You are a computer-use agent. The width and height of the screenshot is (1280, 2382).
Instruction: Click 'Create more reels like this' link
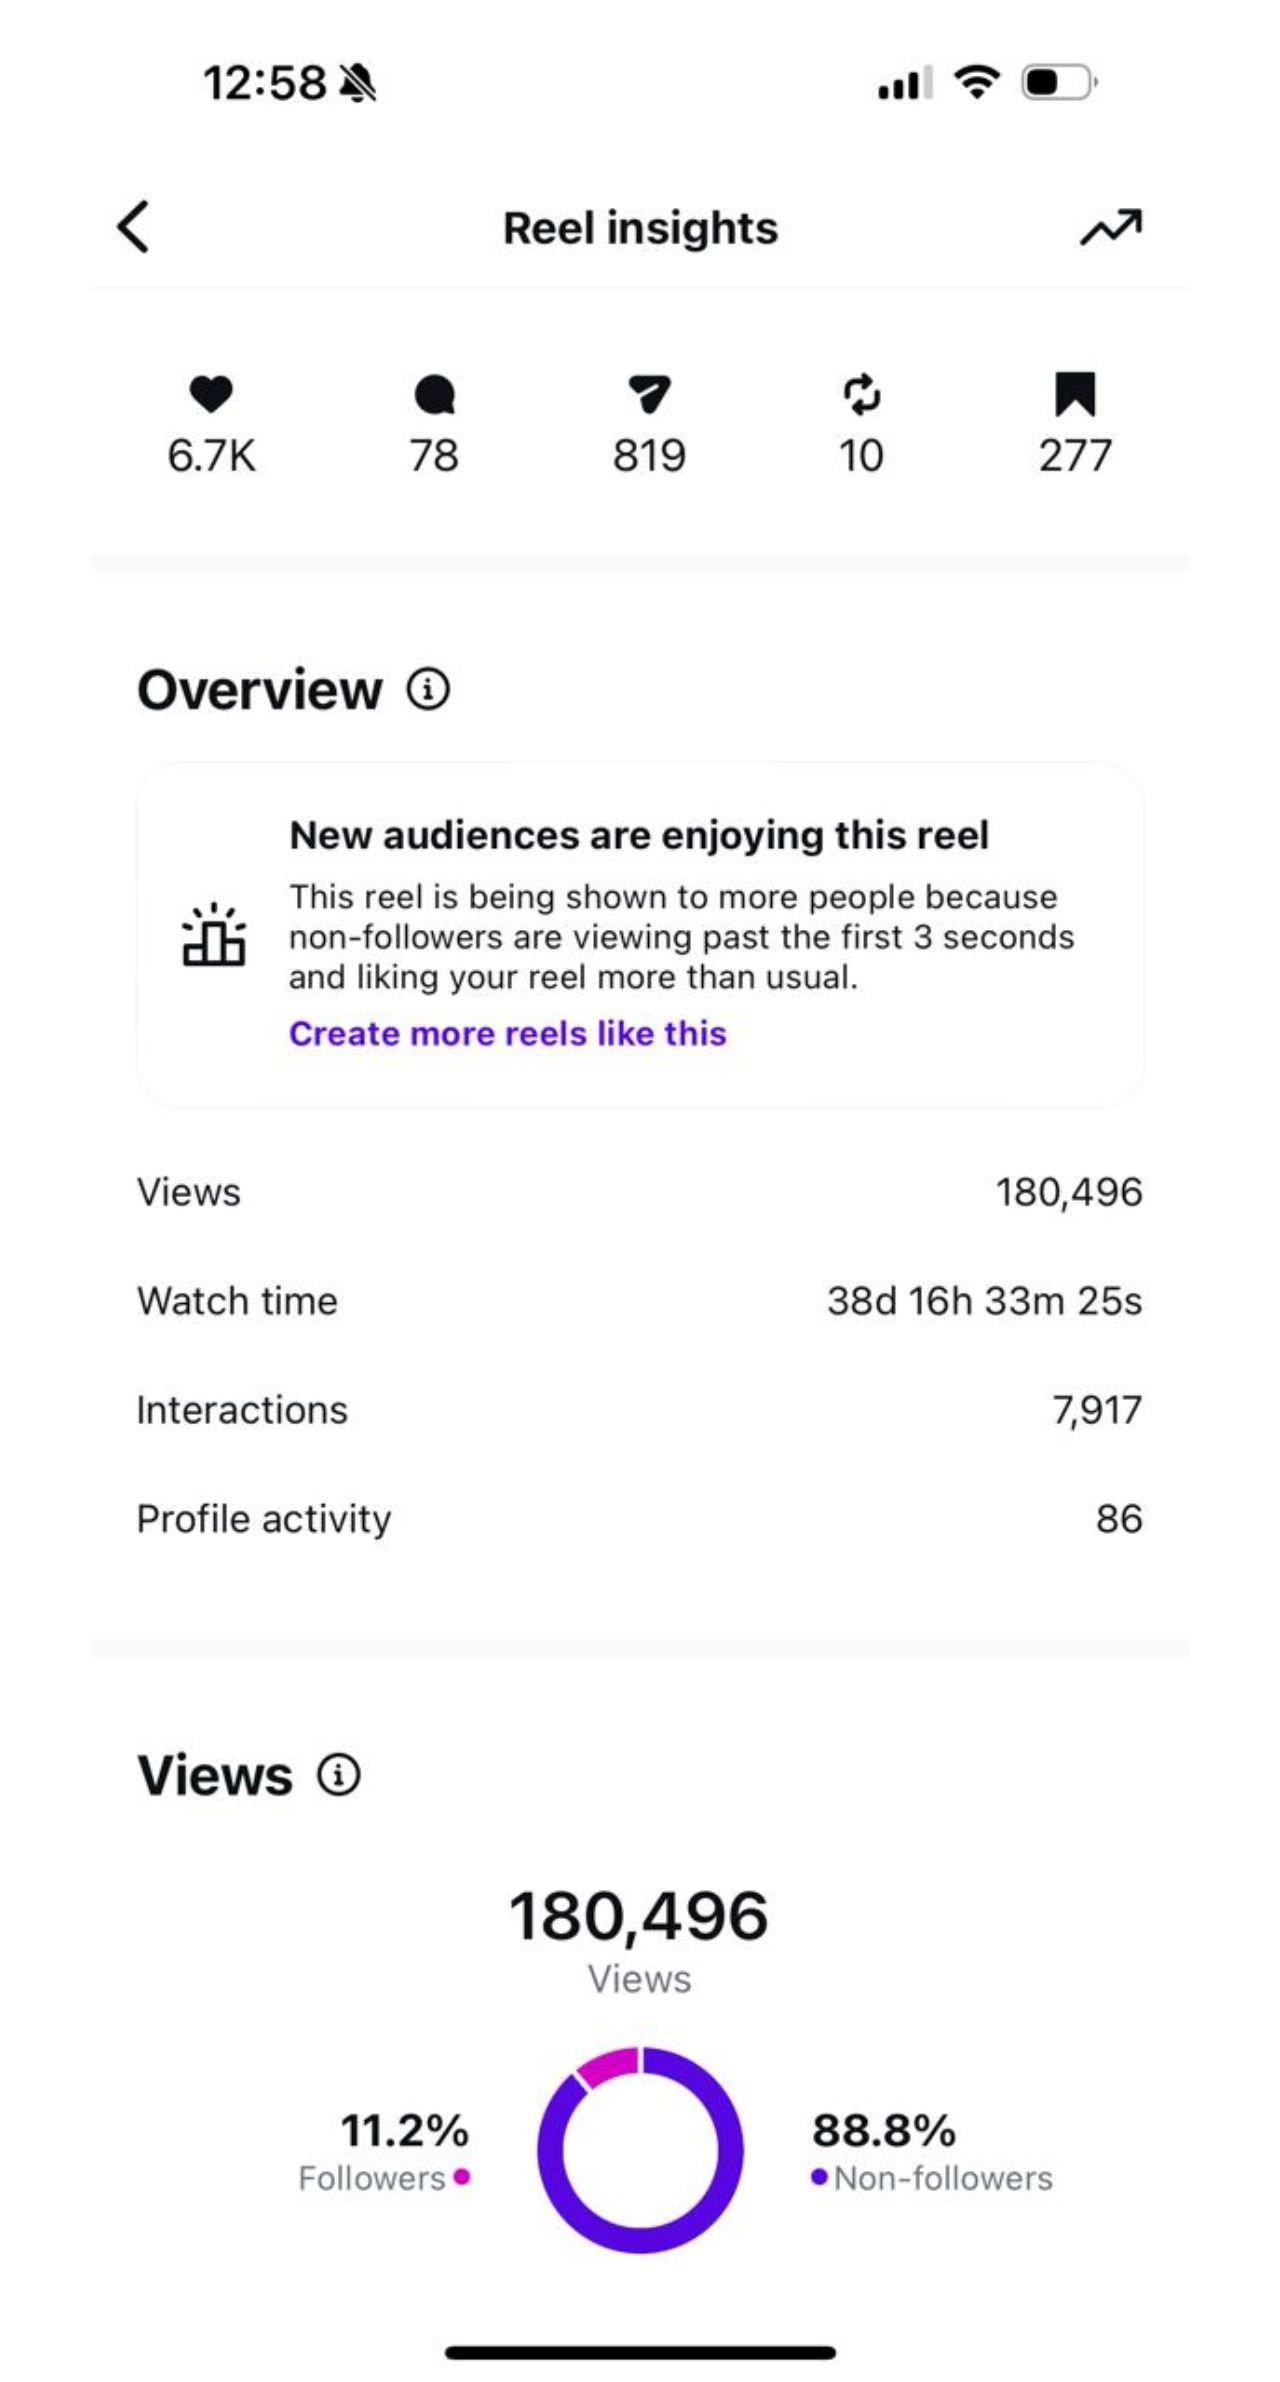[507, 1033]
